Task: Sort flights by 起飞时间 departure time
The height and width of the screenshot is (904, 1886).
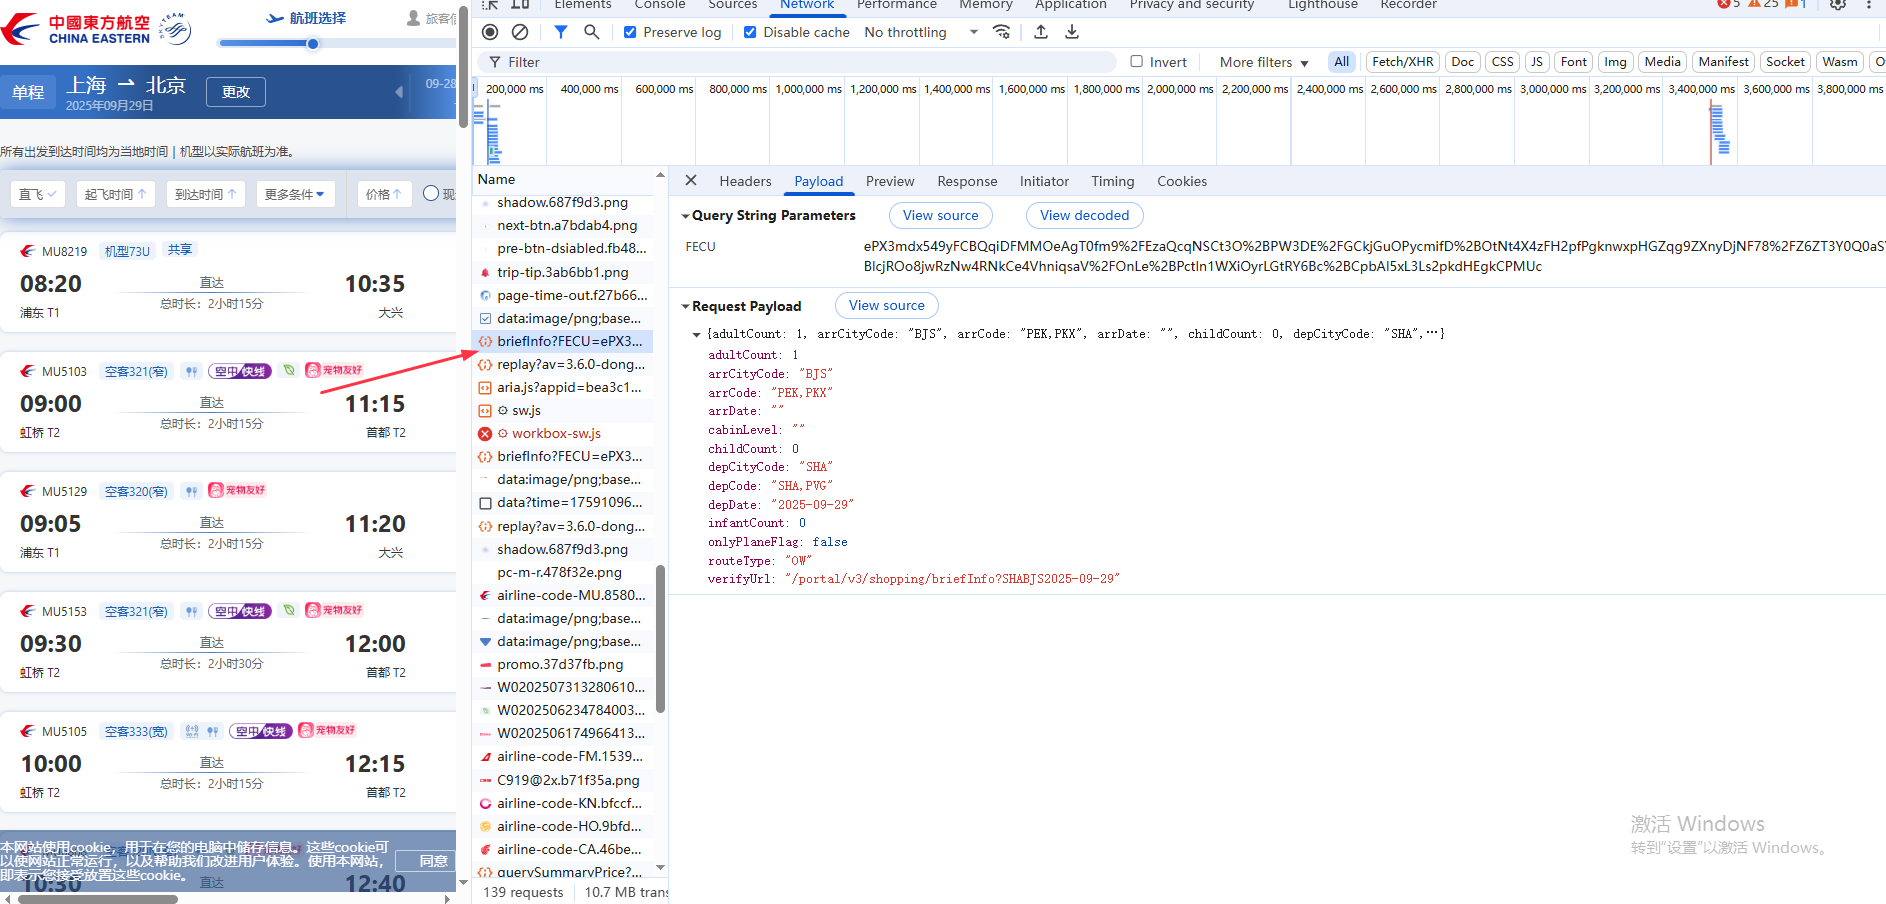Action: pos(115,194)
